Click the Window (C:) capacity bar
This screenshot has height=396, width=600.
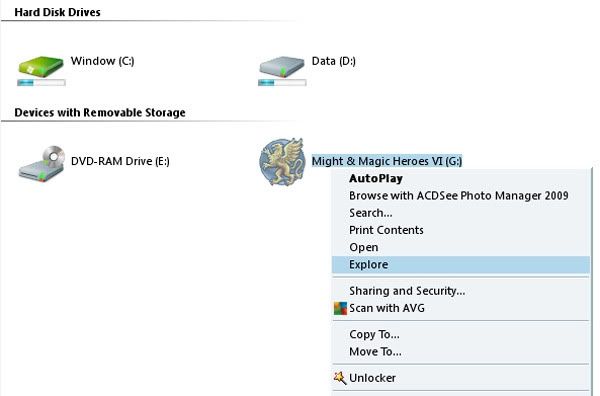tap(41, 83)
